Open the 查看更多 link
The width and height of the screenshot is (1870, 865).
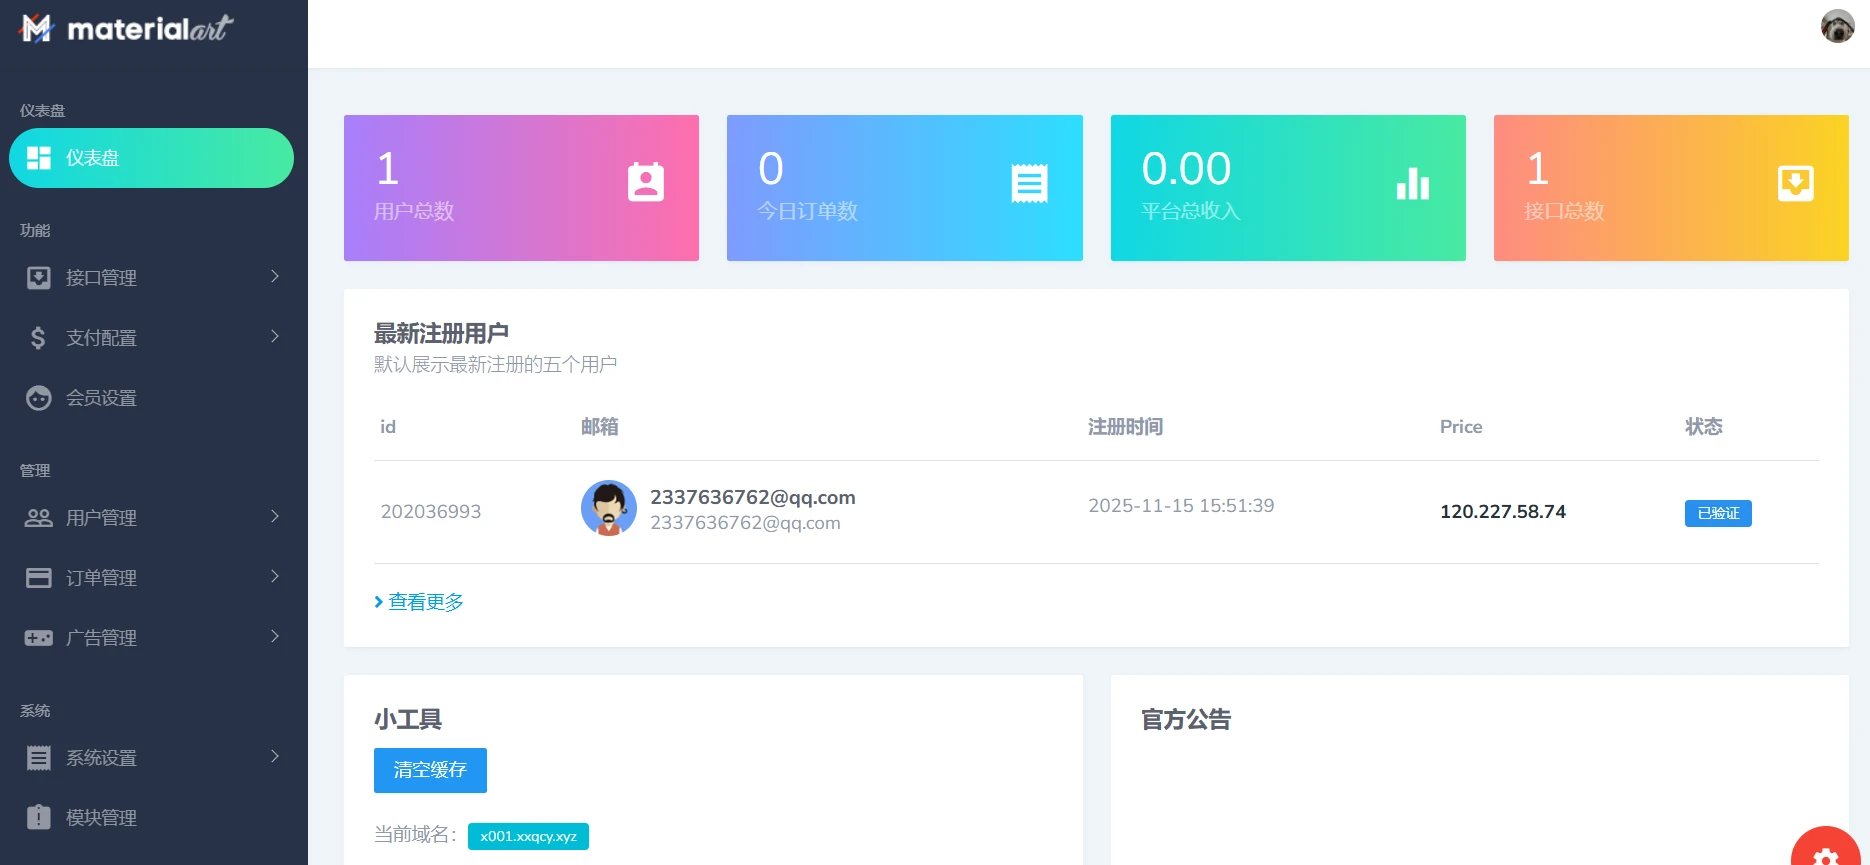419,602
